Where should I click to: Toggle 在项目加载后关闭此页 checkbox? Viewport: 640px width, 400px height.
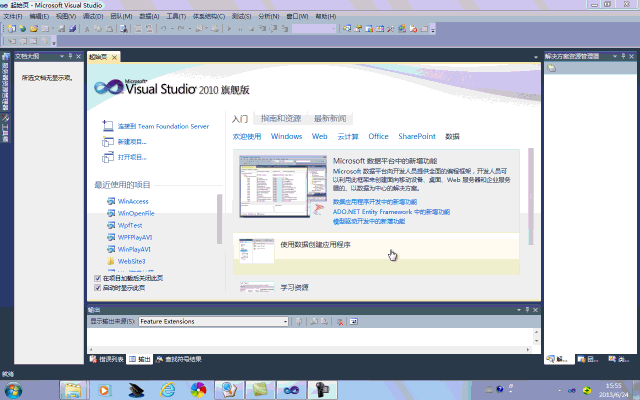click(x=98, y=278)
